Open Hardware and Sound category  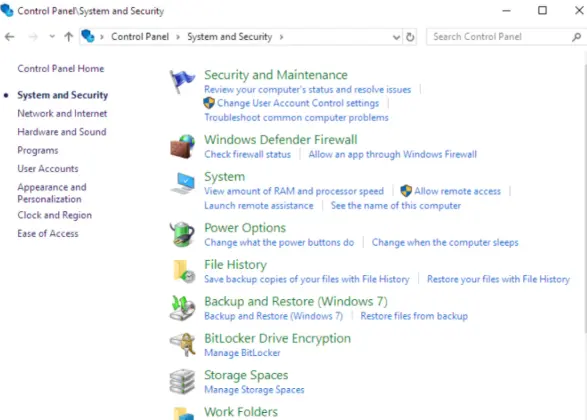[62, 132]
